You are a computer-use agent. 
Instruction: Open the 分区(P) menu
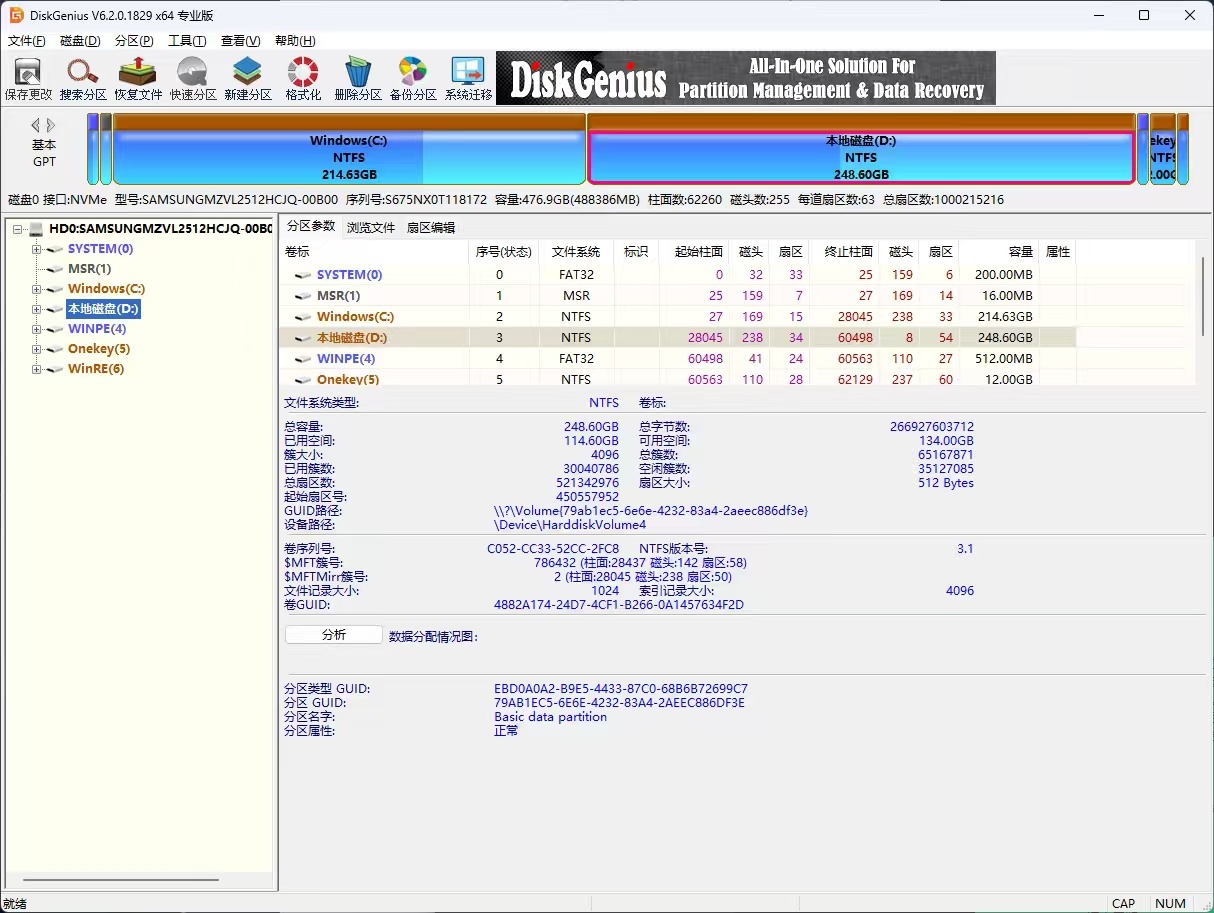point(134,41)
